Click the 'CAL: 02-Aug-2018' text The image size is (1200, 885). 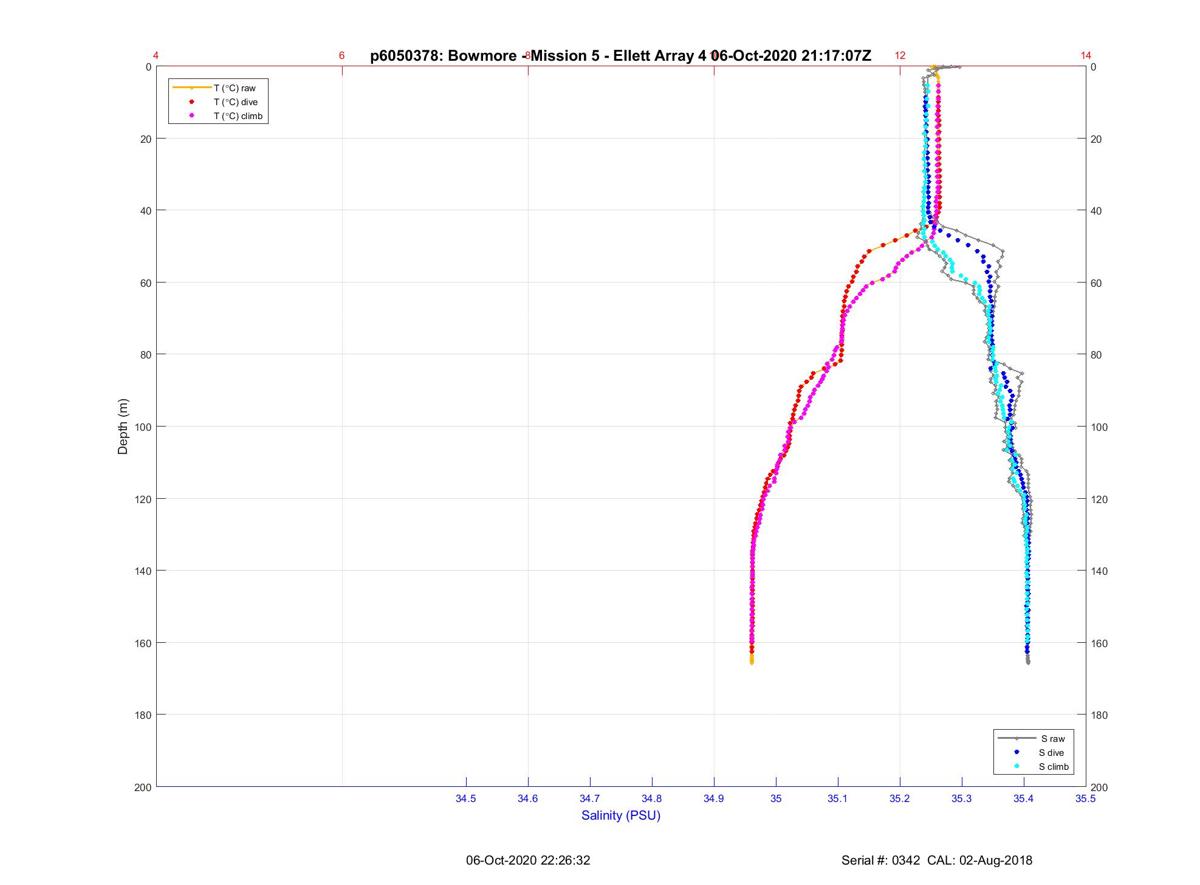[980, 860]
